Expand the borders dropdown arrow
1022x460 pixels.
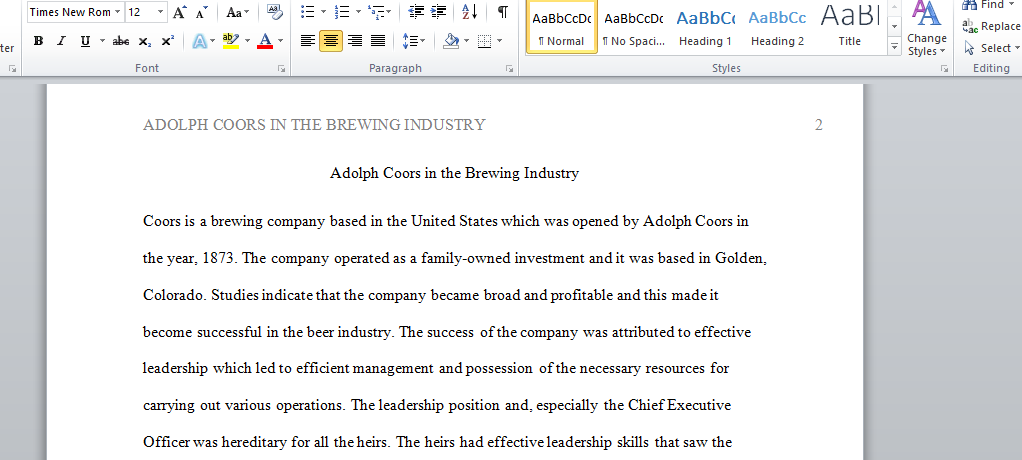[x=500, y=41]
